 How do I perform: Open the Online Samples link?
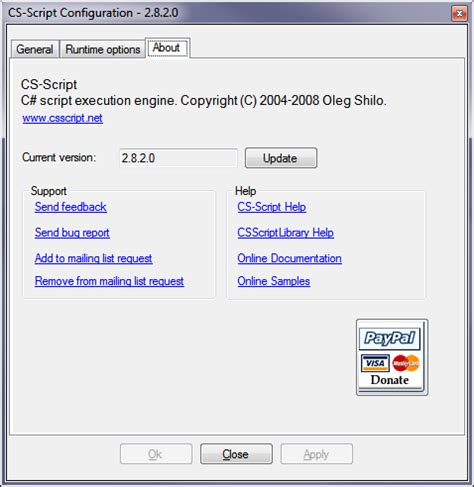[x=274, y=281]
